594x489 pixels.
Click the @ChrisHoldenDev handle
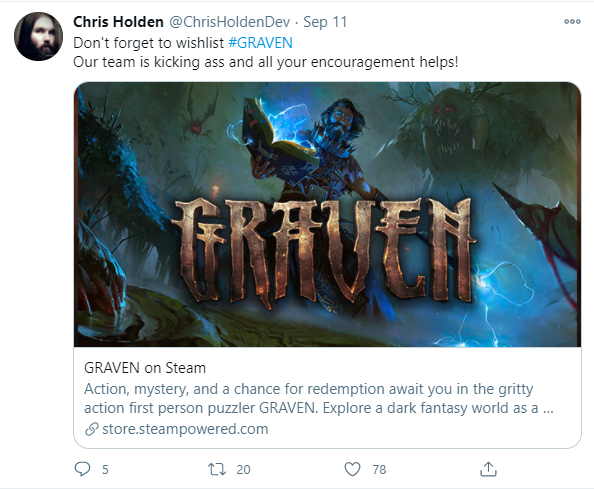230,22
